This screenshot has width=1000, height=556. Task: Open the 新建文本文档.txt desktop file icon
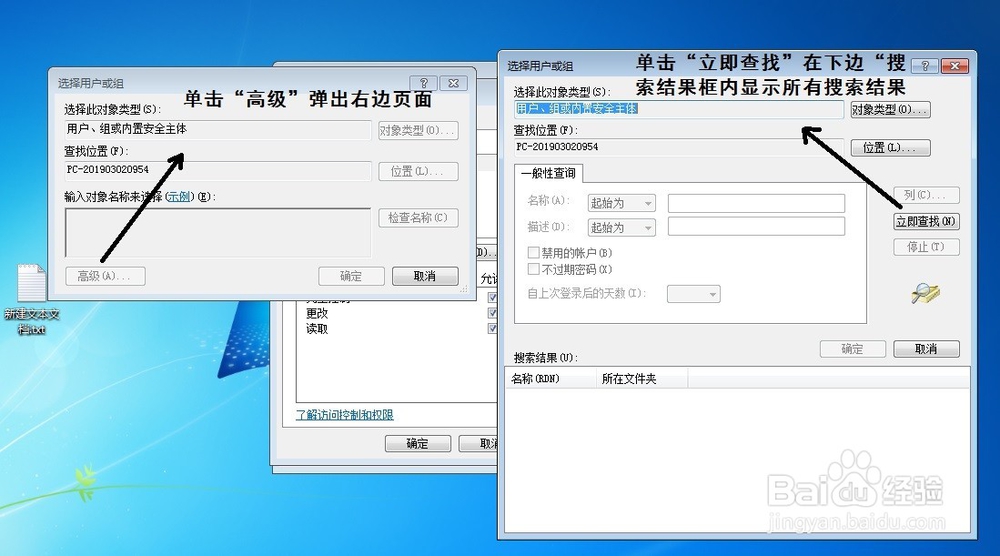(x=32, y=298)
